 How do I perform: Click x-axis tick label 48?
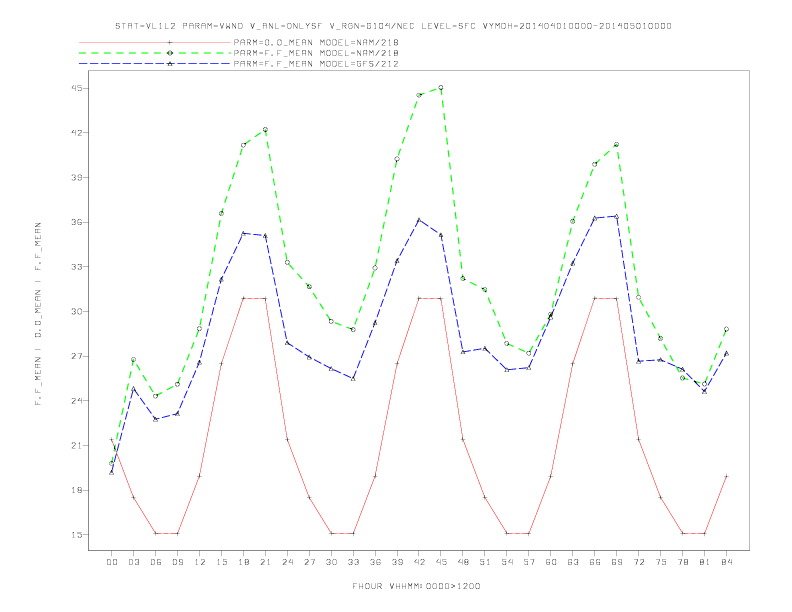(x=463, y=562)
